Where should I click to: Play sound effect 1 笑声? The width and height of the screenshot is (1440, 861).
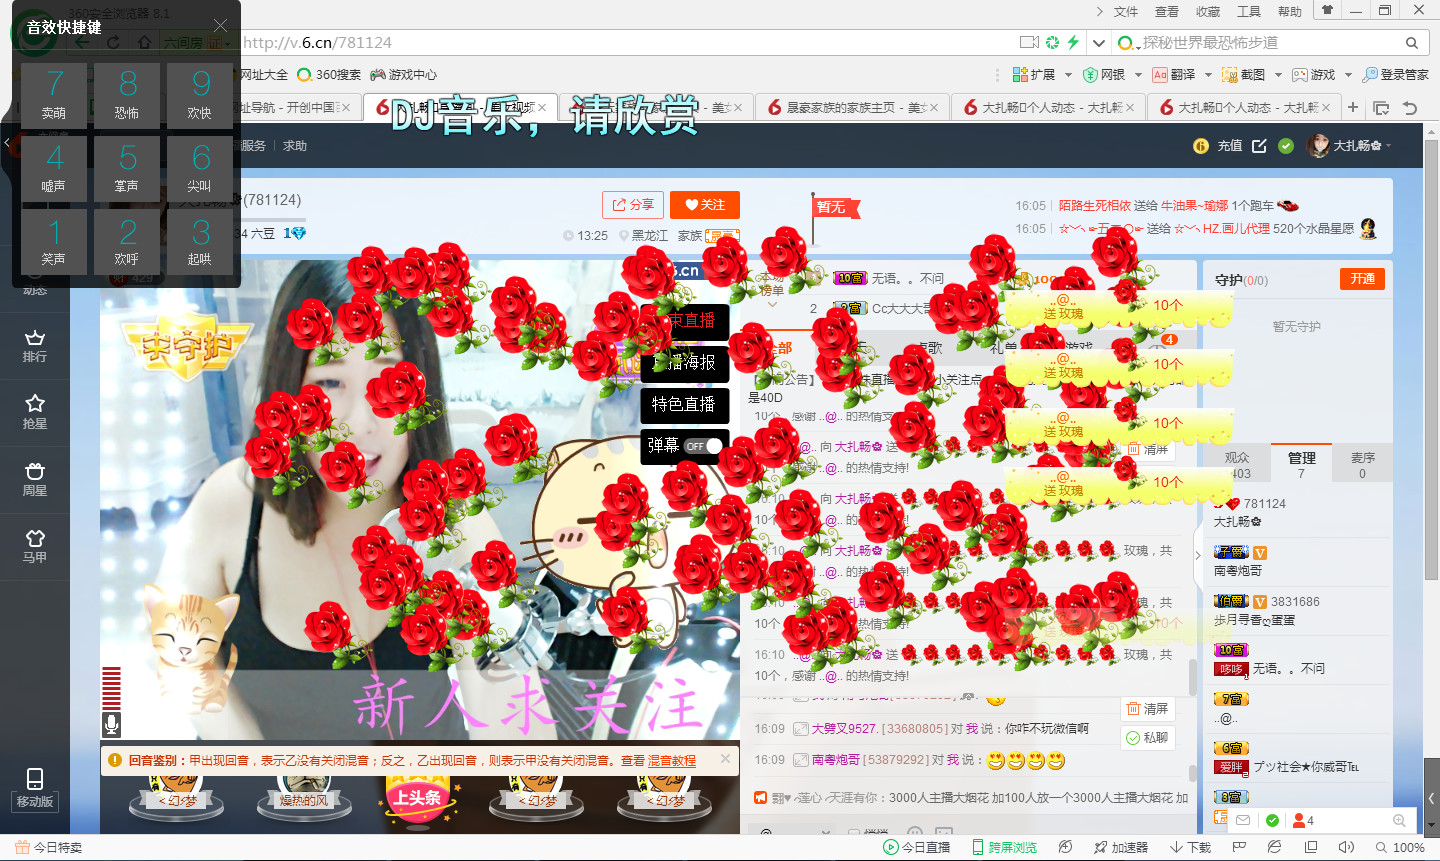click(x=54, y=240)
